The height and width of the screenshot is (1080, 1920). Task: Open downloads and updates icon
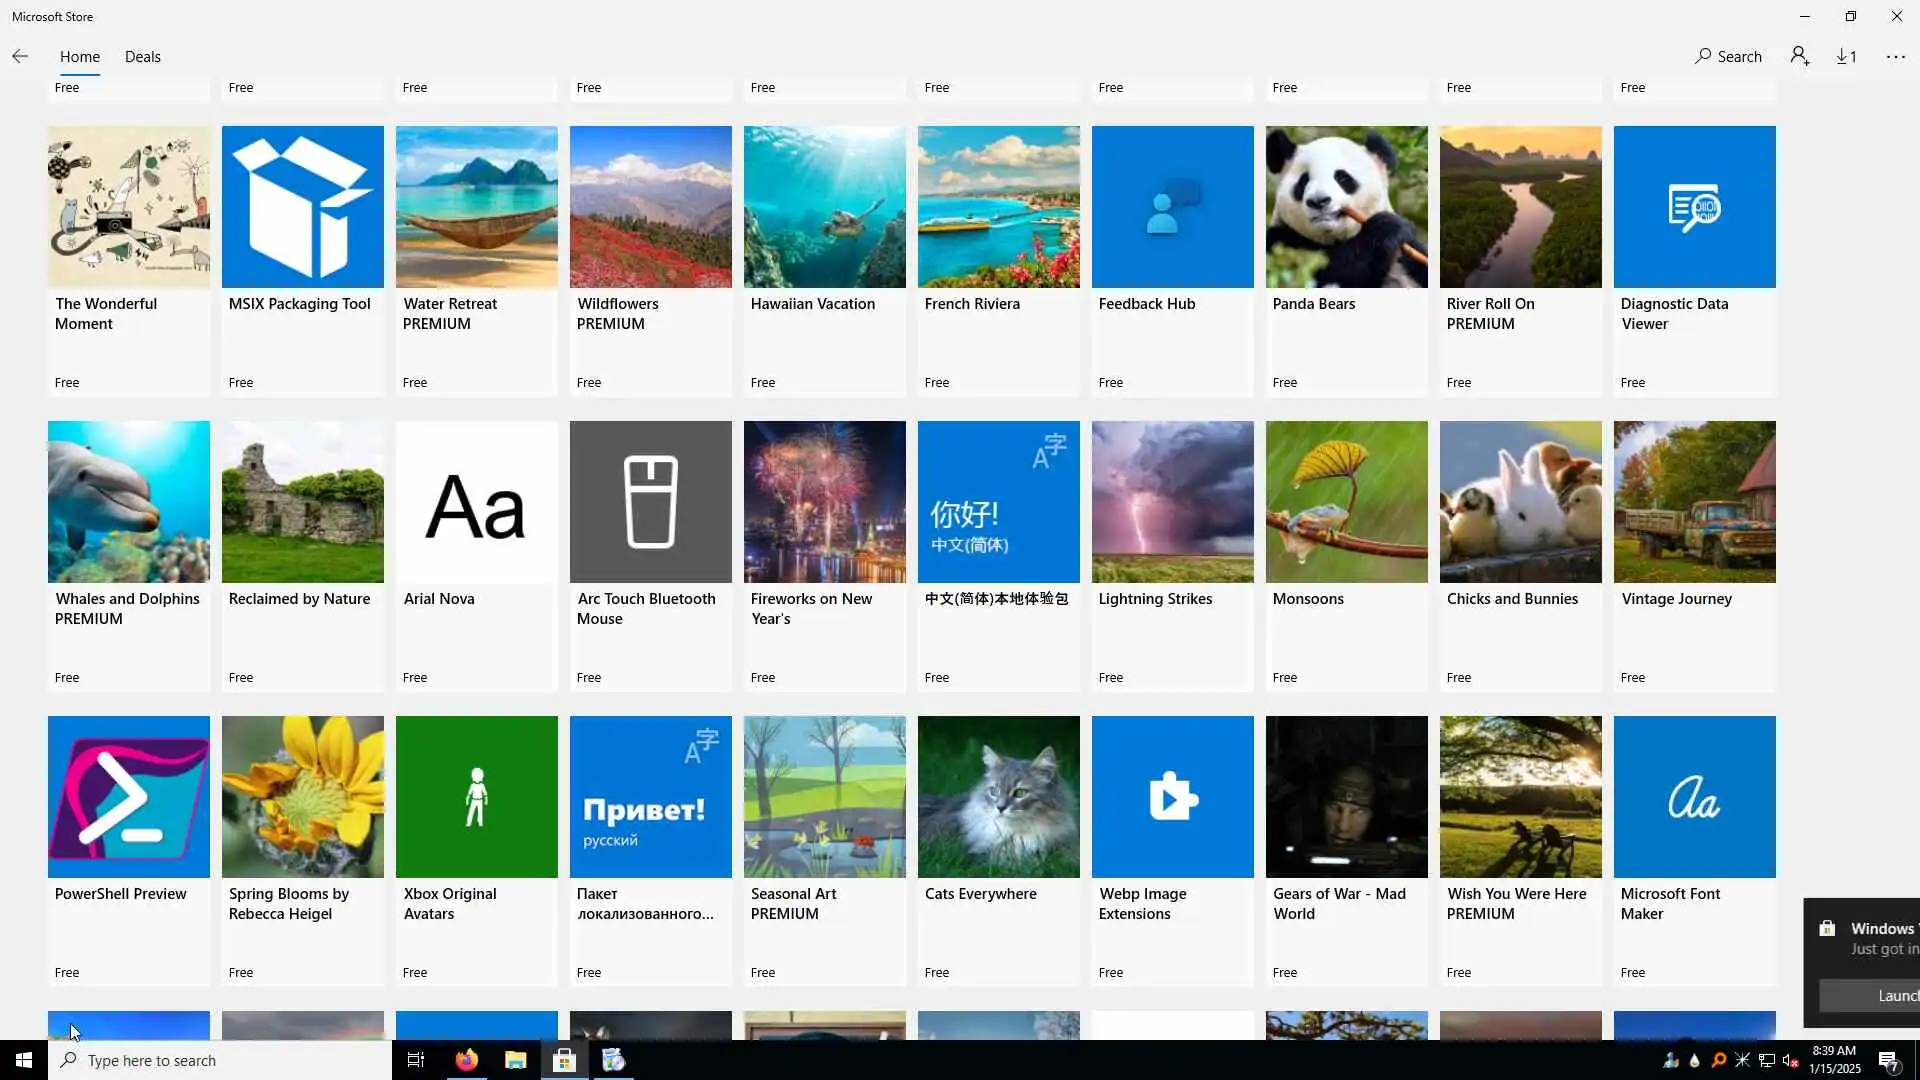1846,57
